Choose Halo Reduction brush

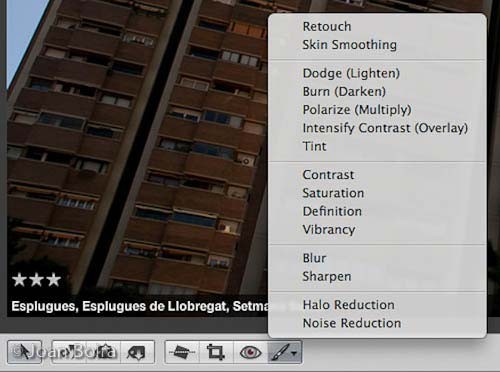(377, 305)
